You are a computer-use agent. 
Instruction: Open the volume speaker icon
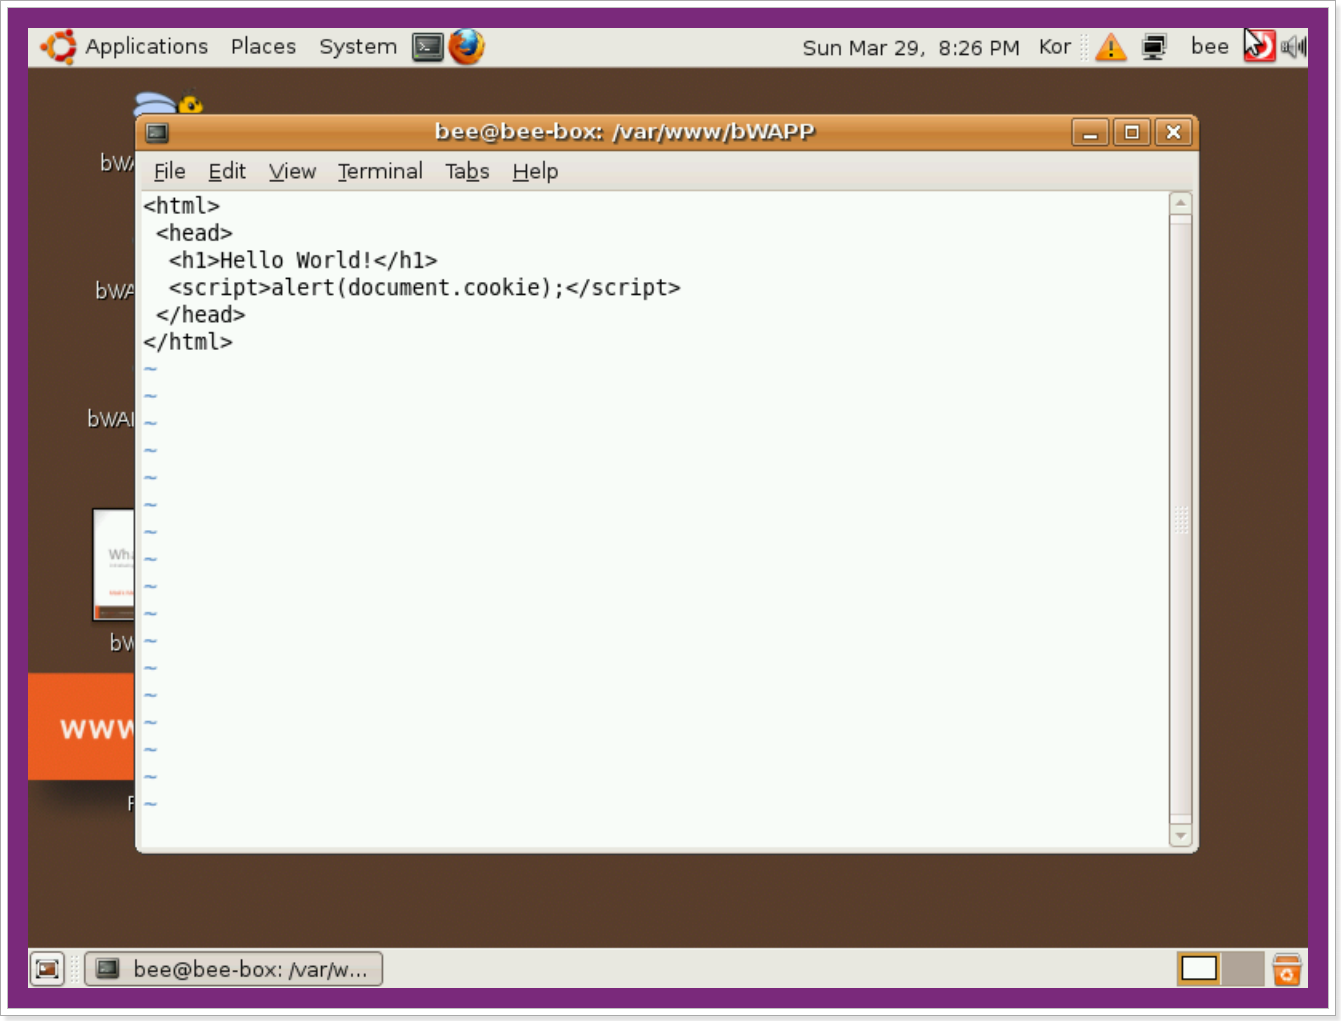point(1294,46)
